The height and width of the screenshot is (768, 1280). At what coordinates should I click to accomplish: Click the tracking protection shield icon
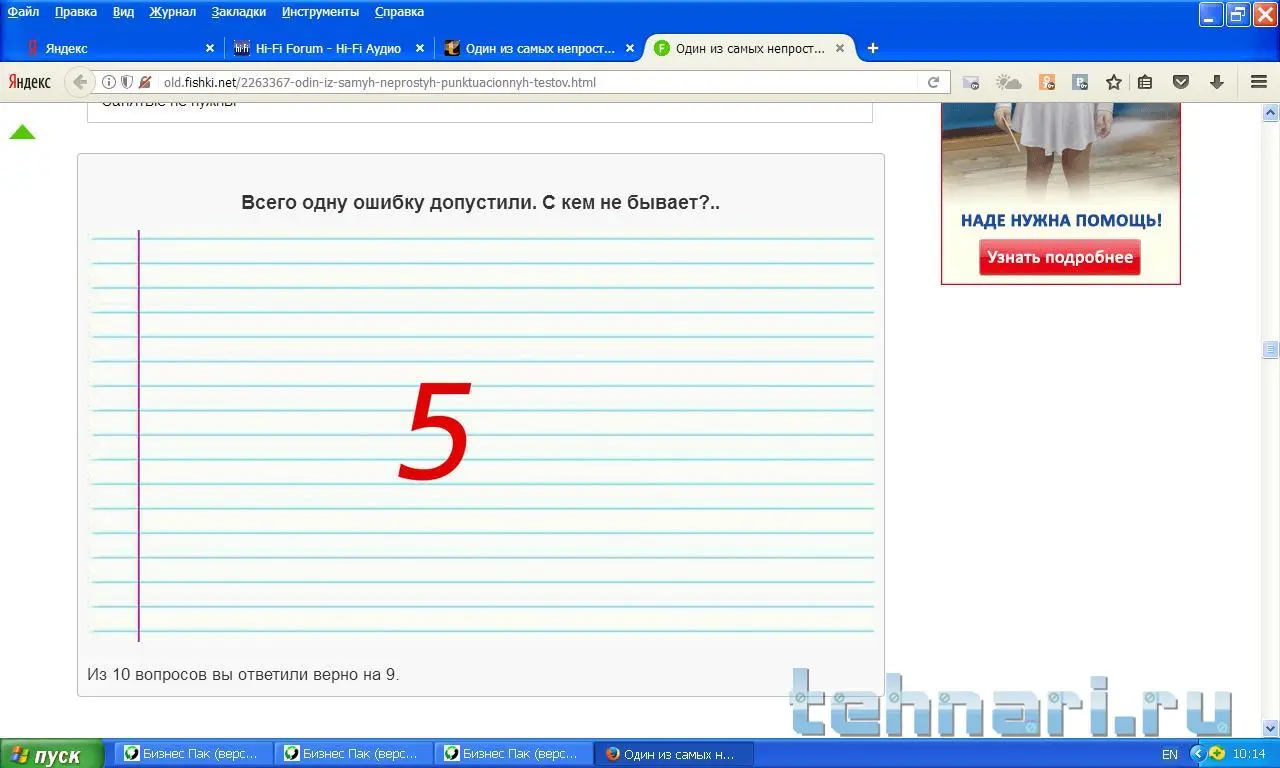pyautogui.click(x=127, y=82)
